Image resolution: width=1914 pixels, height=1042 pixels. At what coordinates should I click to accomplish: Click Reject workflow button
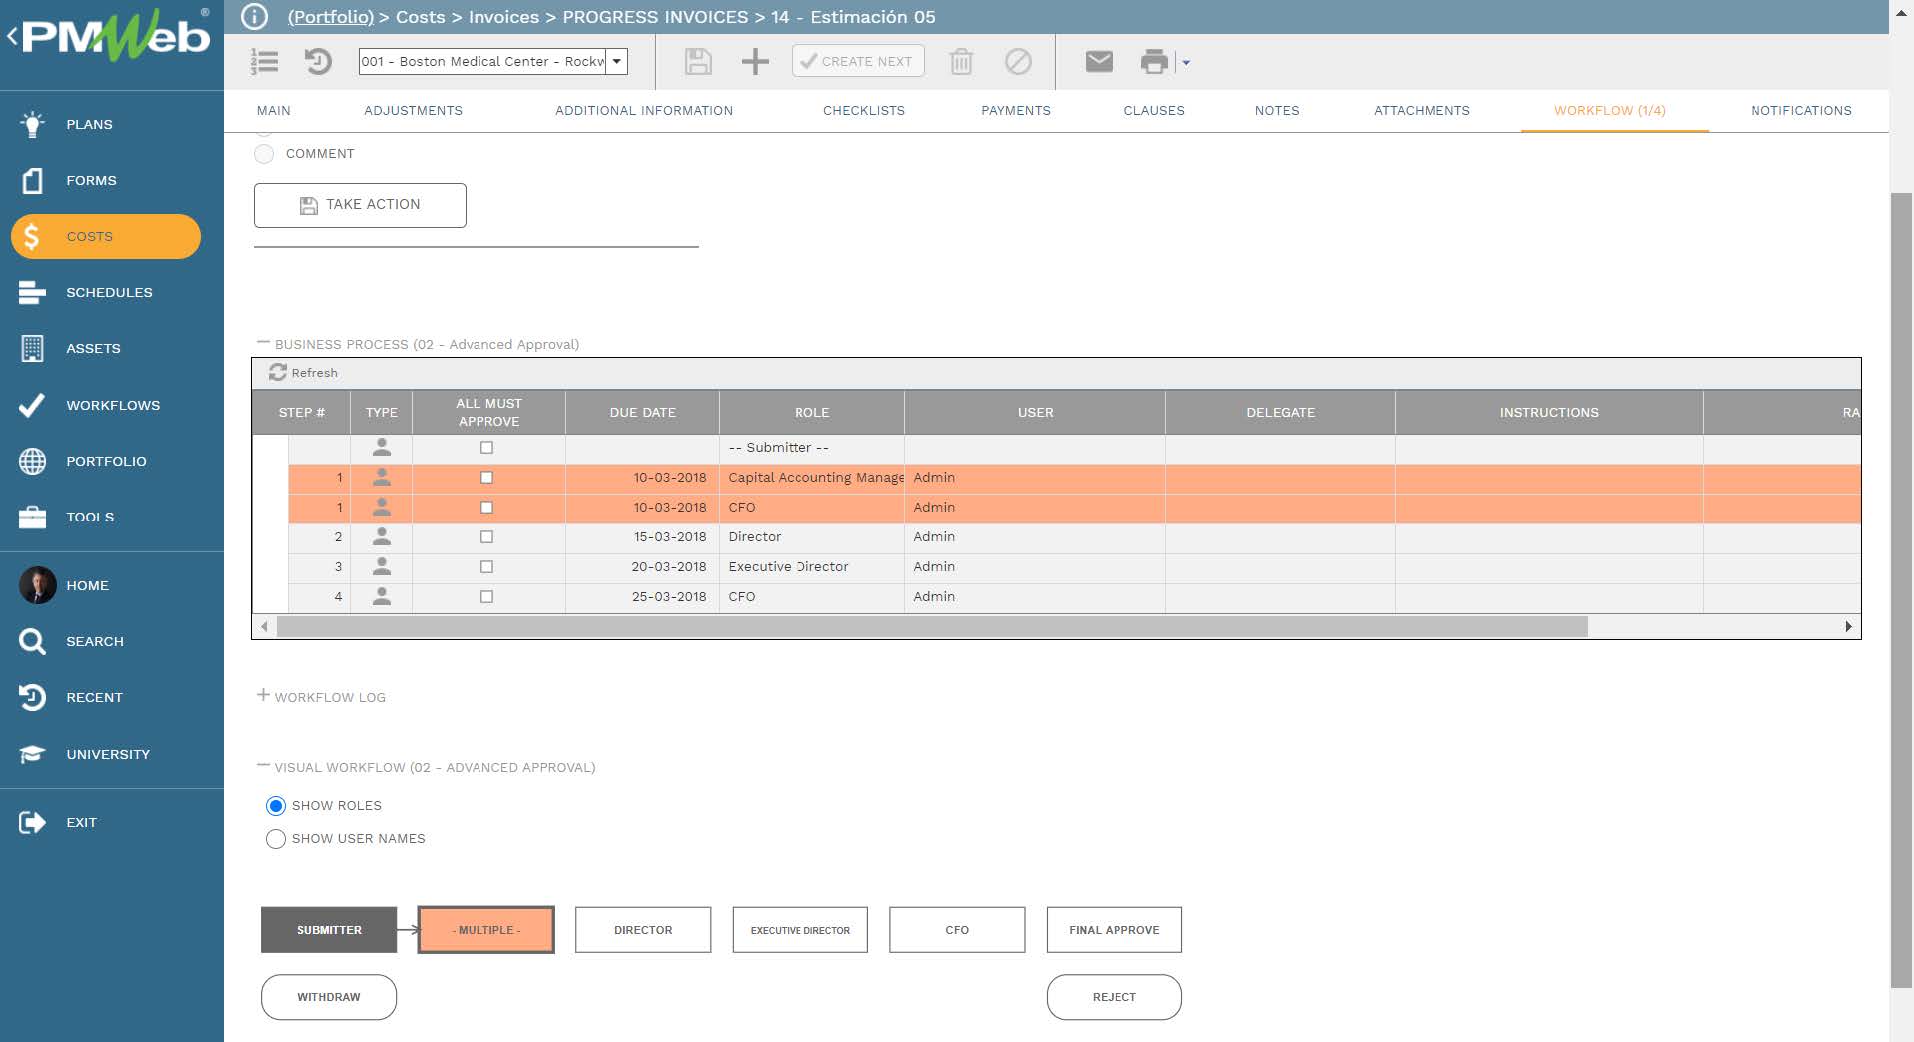pos(1114,997)
